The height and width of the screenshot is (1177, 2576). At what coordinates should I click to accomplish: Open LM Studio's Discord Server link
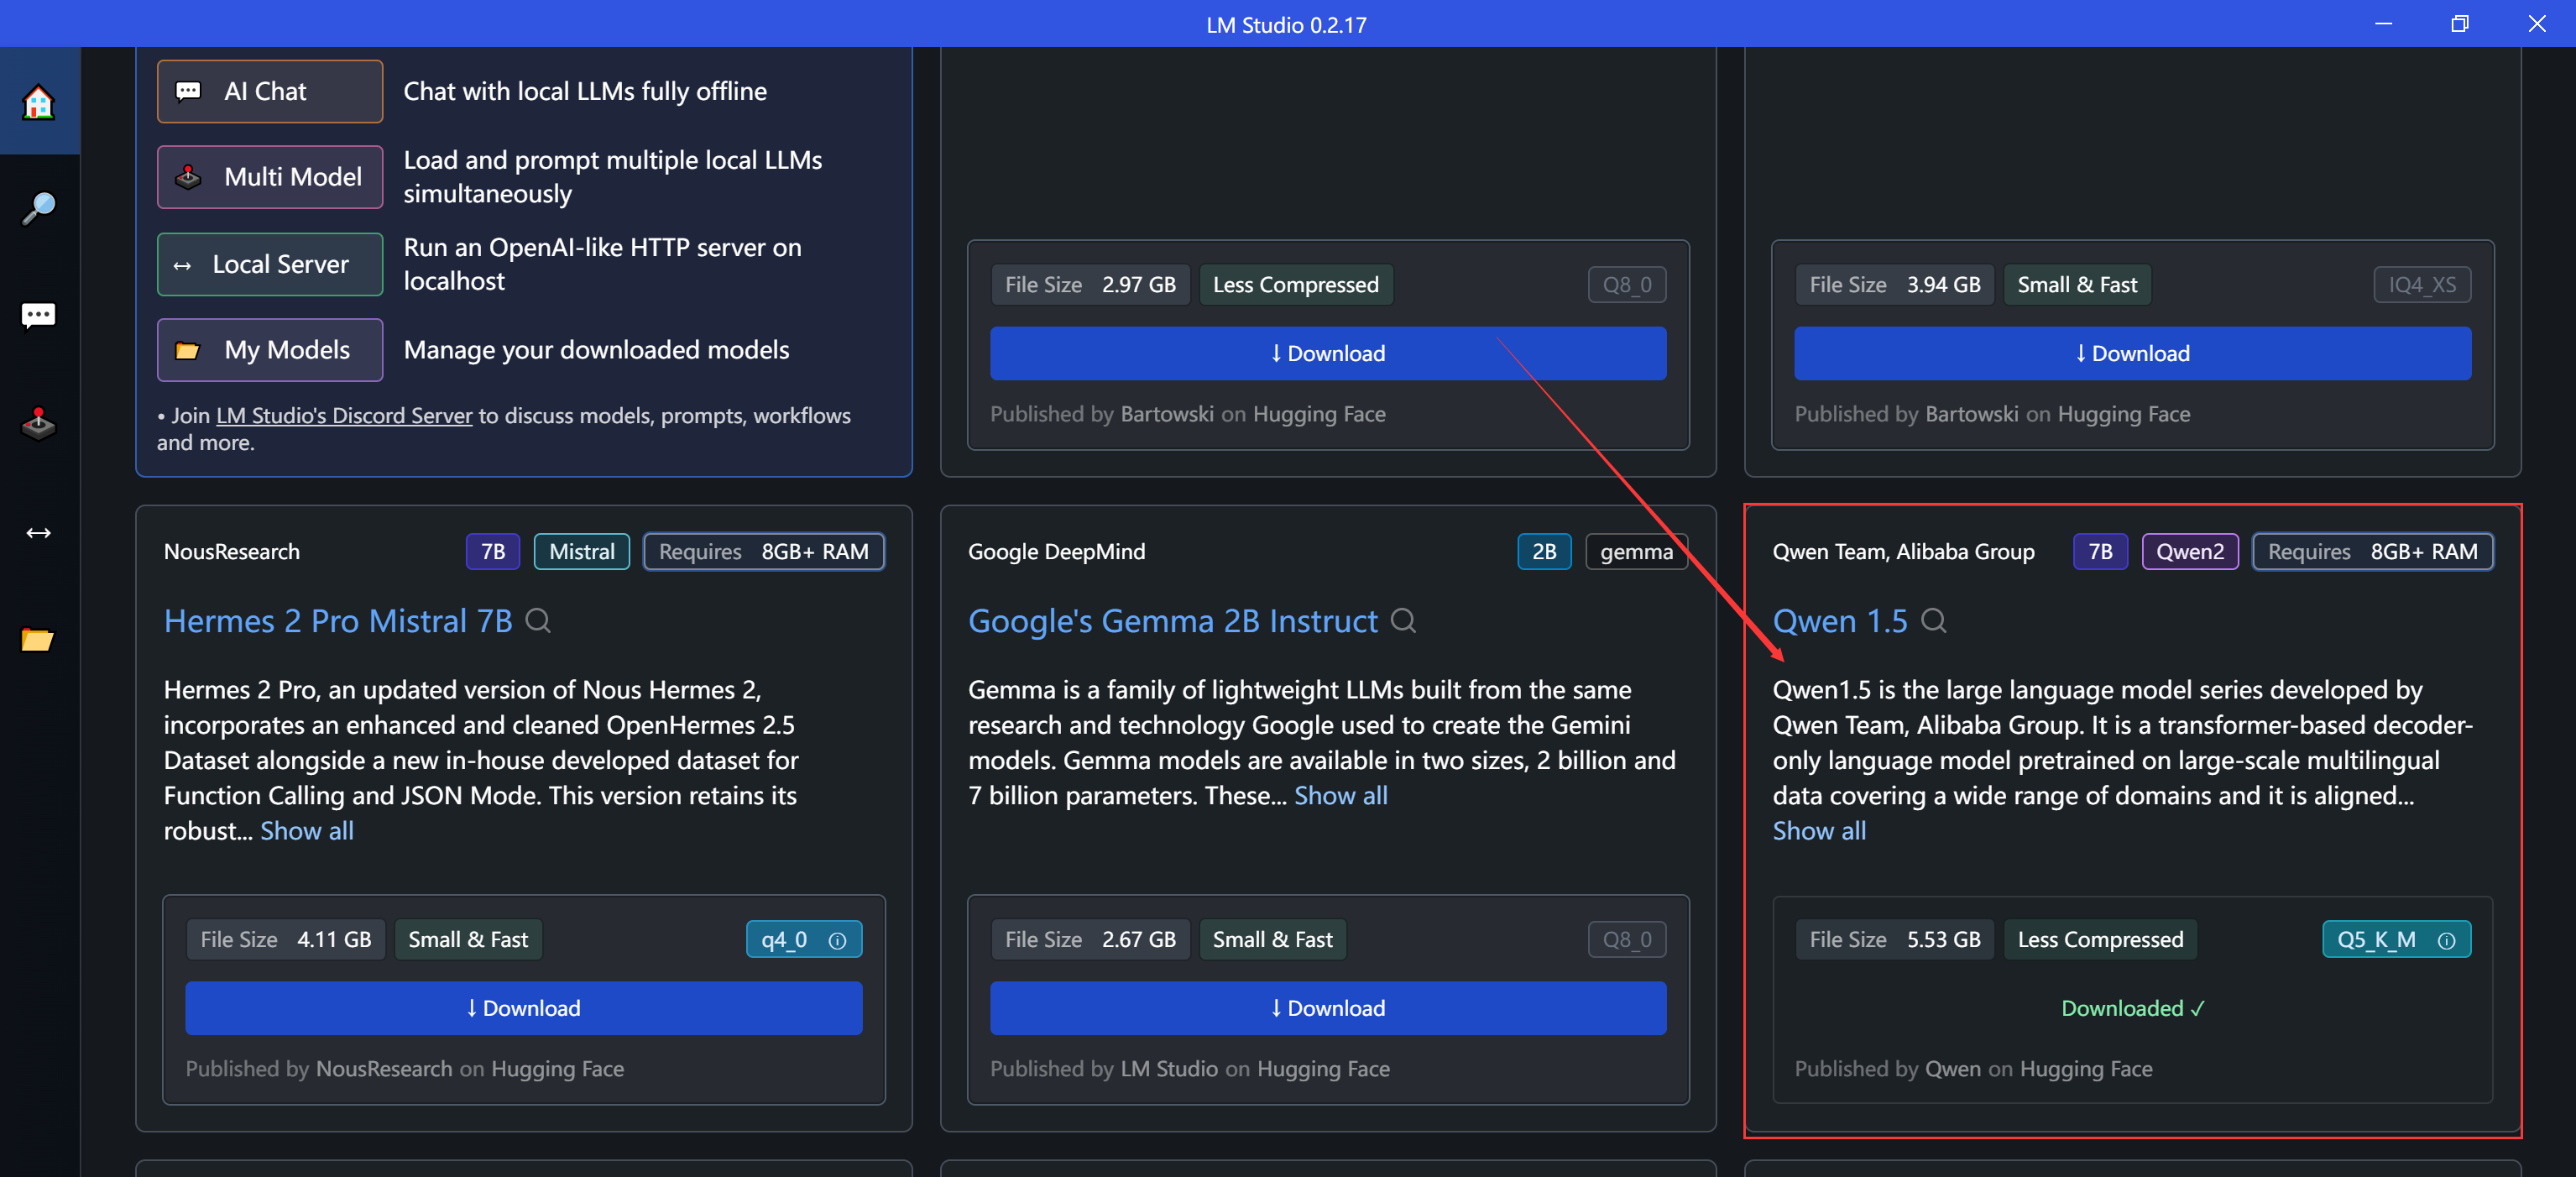point(344,415)
